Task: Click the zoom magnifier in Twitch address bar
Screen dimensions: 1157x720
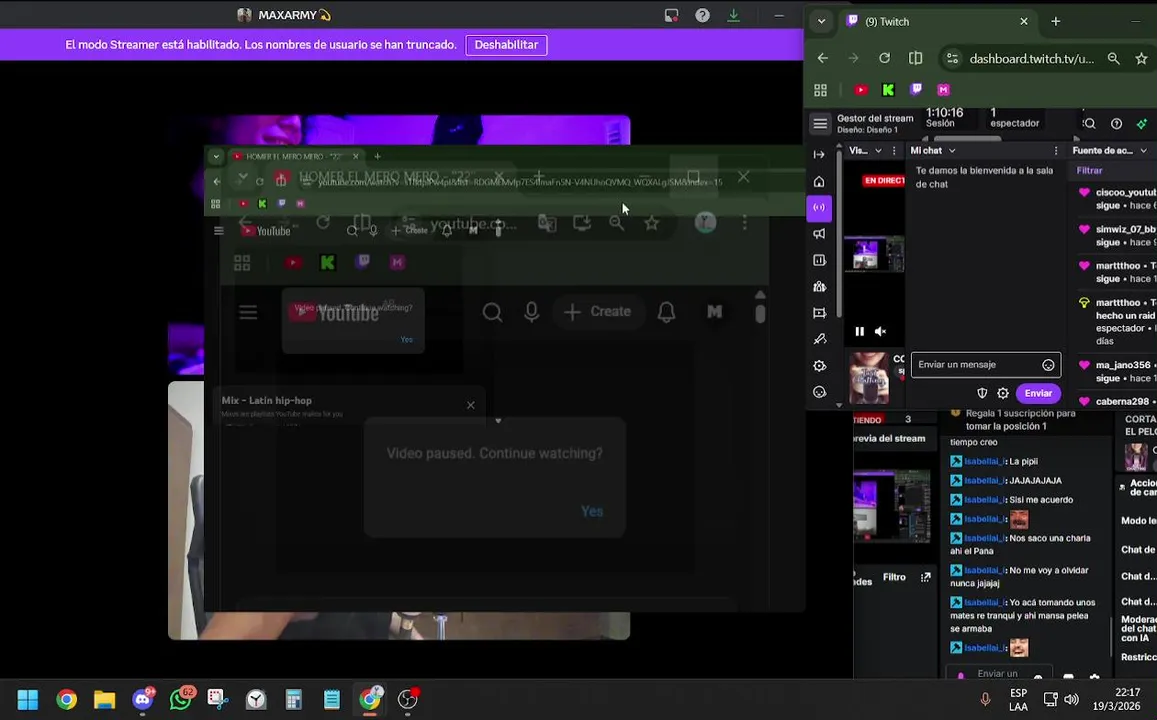Action: click(x=1113, y=58)
